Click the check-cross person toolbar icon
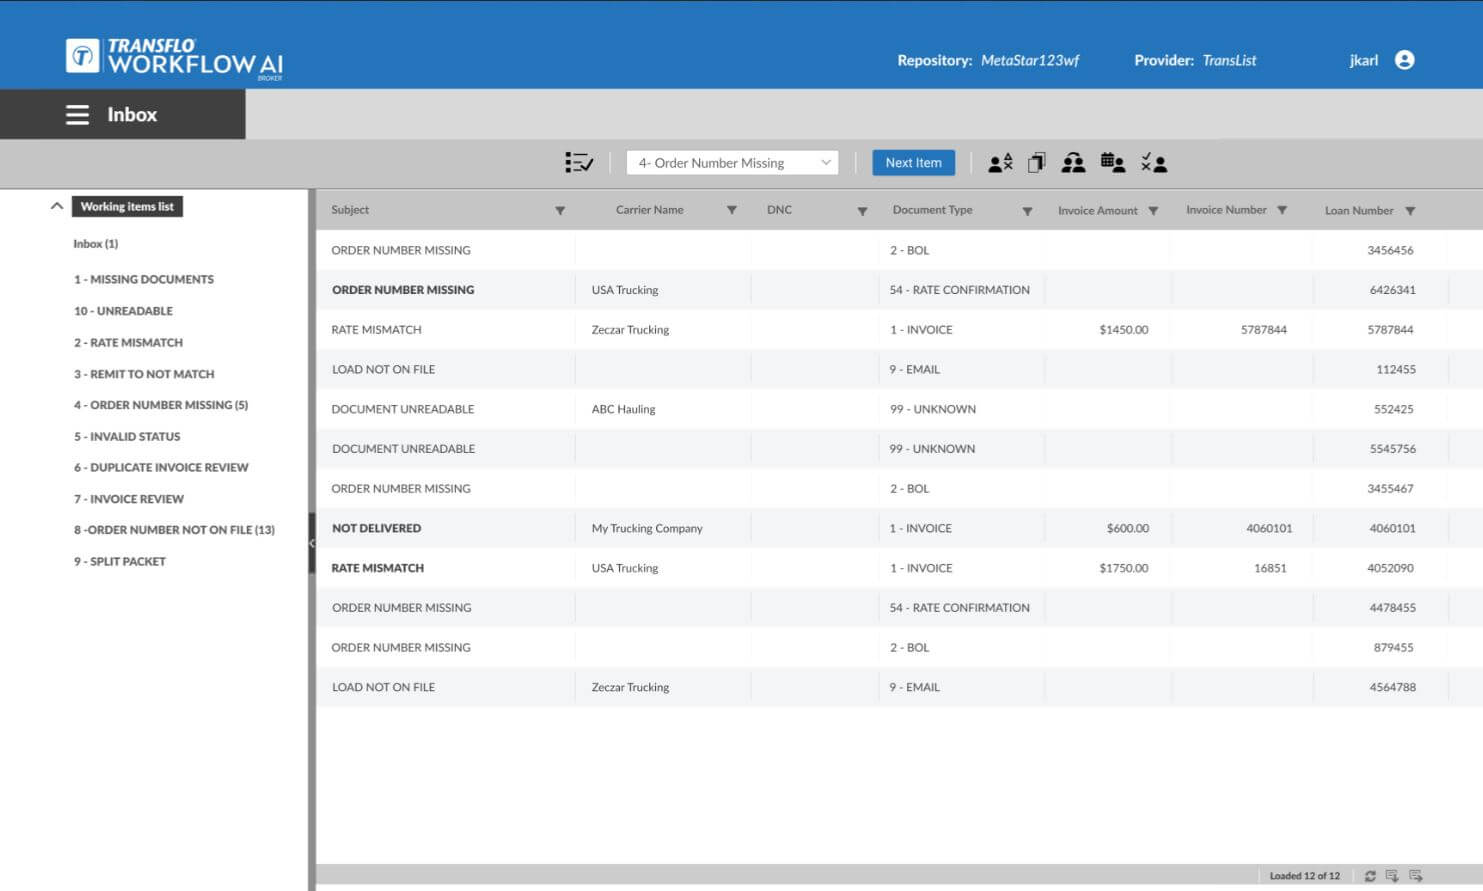This screenshot has height=891, width=1483. [x=1154, y=163]
